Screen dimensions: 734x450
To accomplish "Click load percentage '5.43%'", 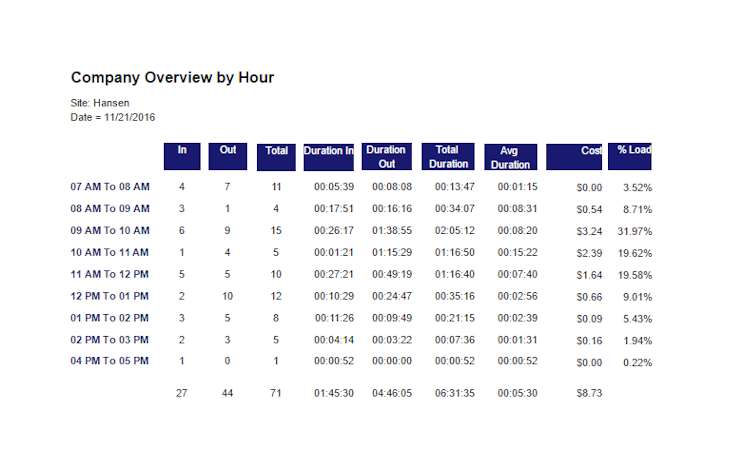I will [637, 319].
